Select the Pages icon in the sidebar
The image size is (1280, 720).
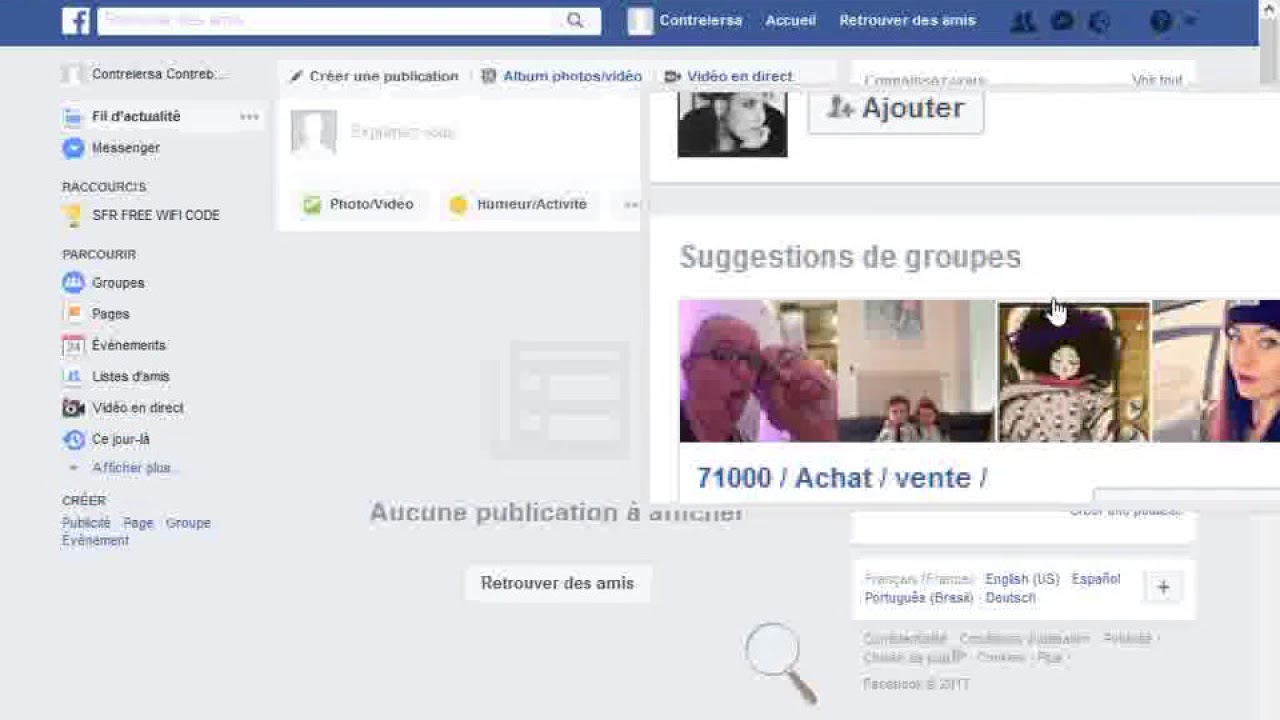[74, 314]
